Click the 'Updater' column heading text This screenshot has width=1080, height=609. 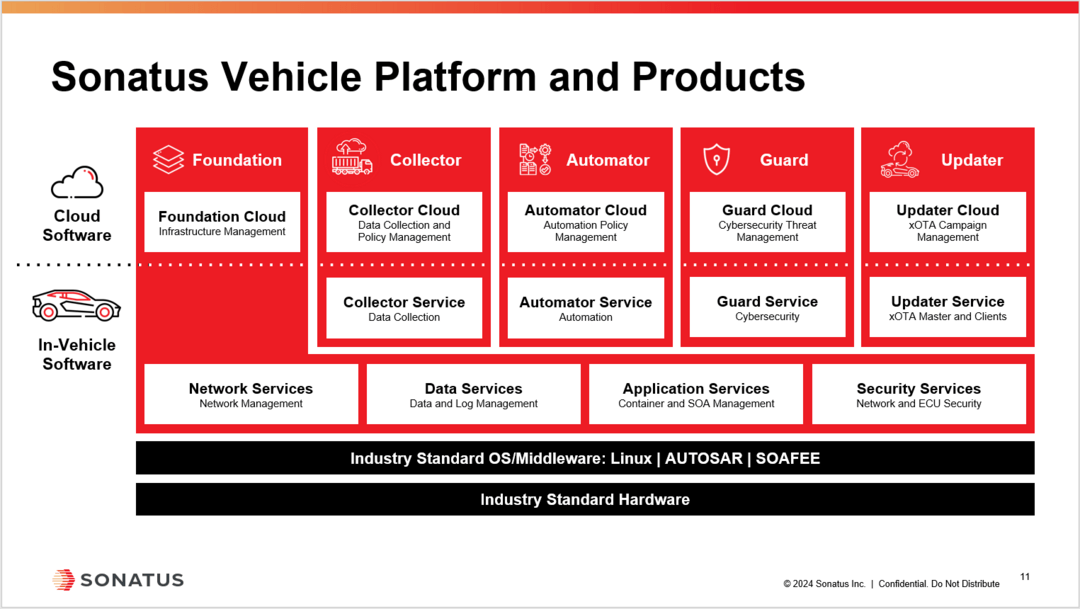(972, 160)
